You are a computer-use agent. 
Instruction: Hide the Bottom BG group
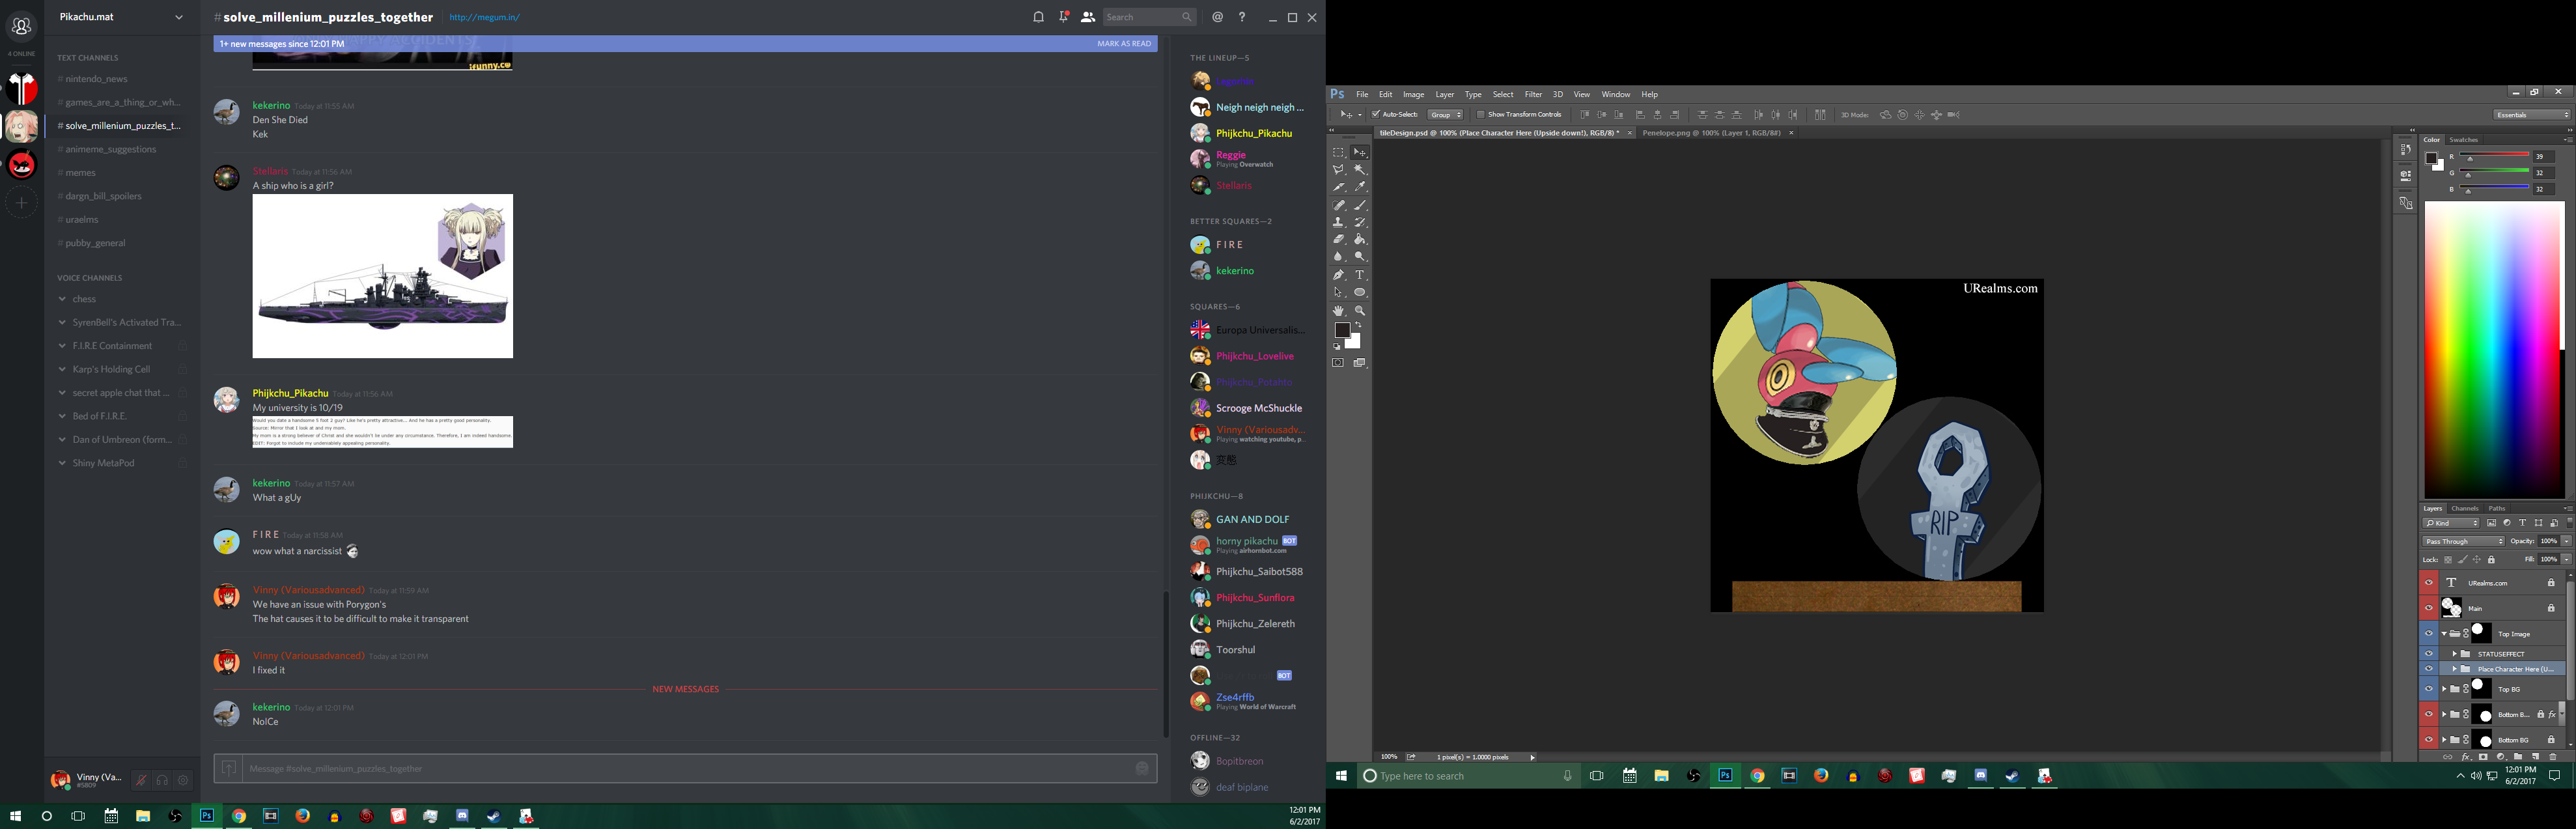pos(2428,740)
